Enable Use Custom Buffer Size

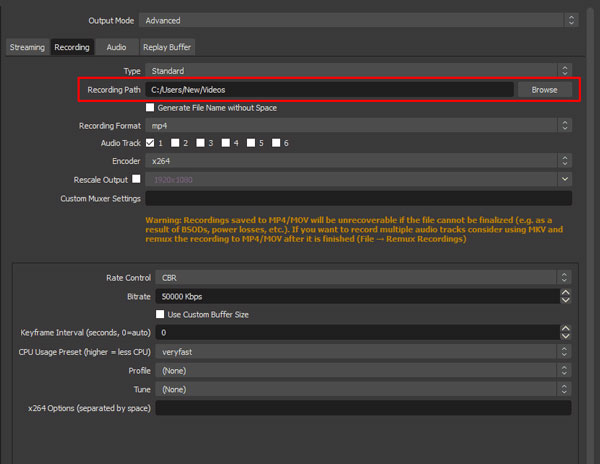(160, 314)
